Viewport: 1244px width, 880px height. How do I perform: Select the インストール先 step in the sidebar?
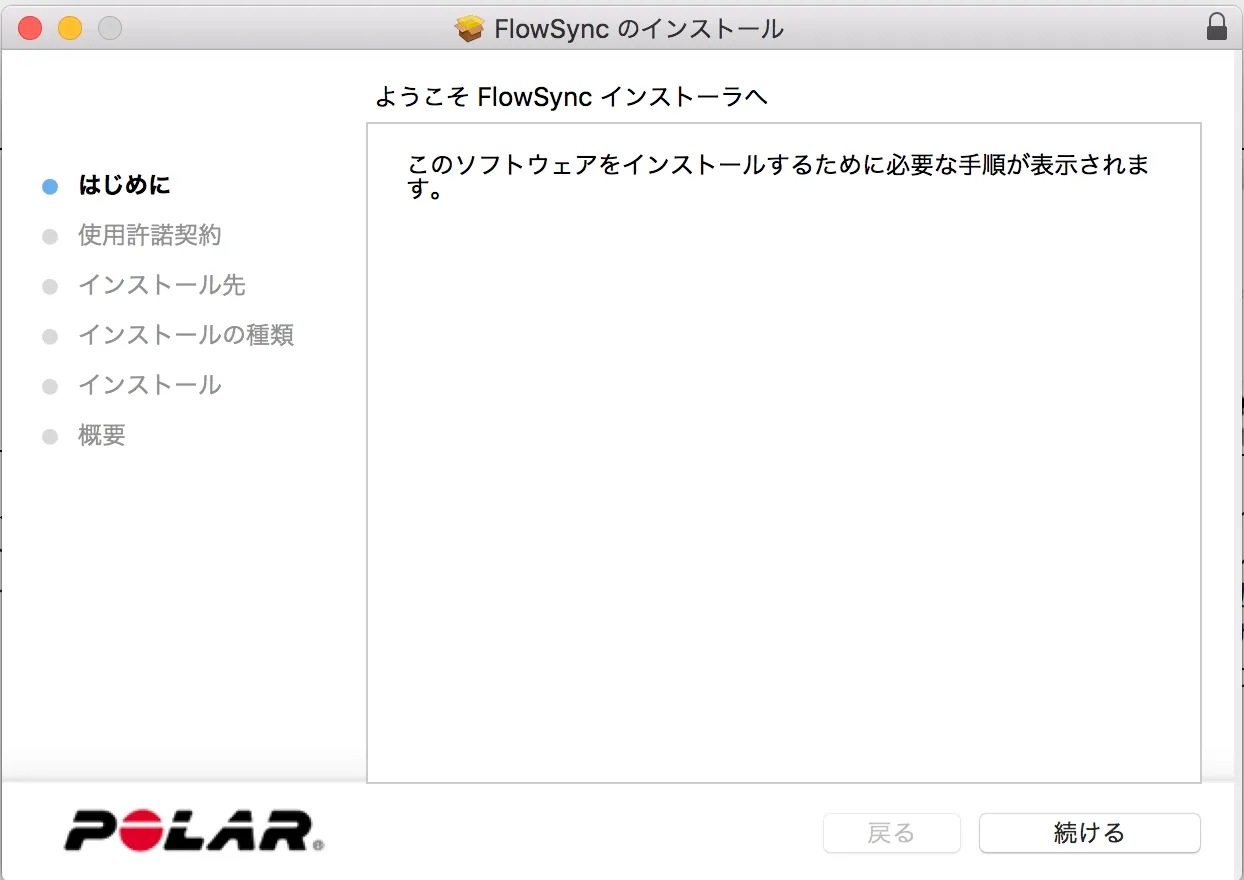coord(161,285)
